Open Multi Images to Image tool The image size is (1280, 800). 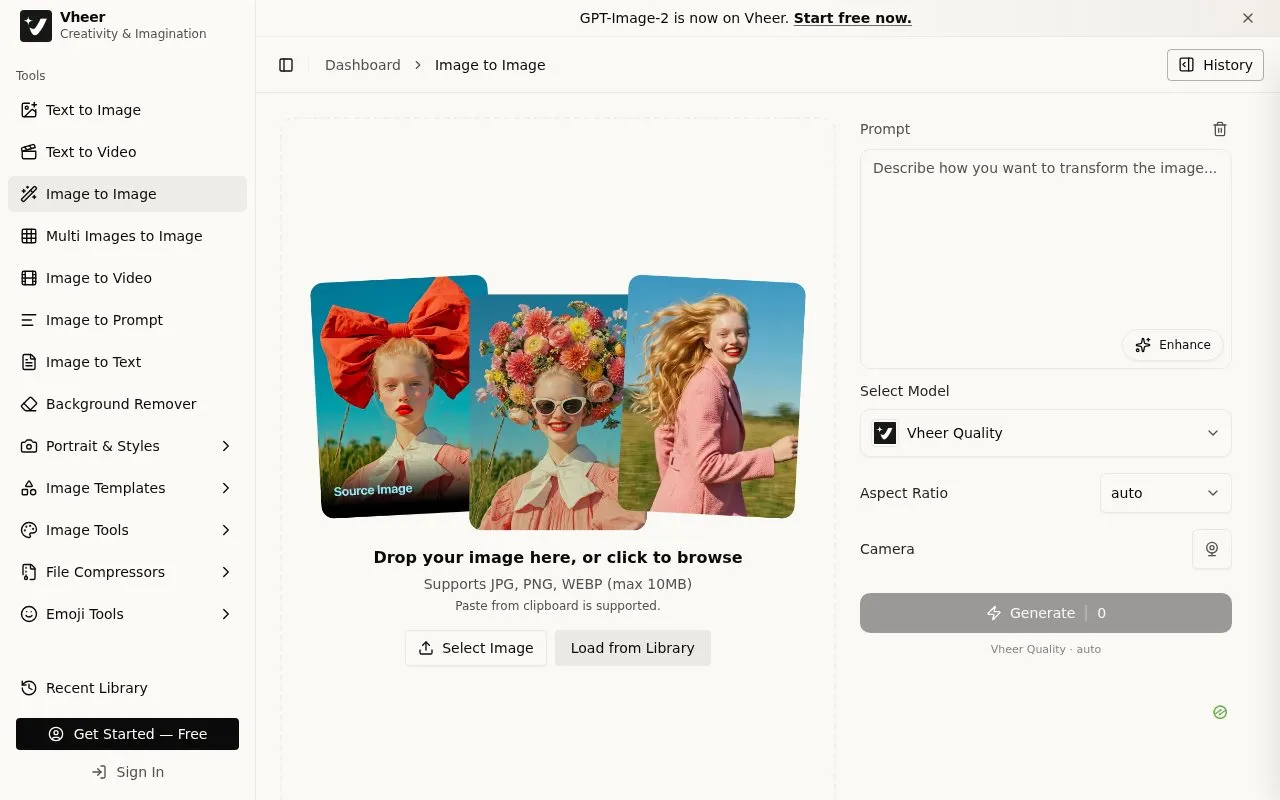coord(127,236)
